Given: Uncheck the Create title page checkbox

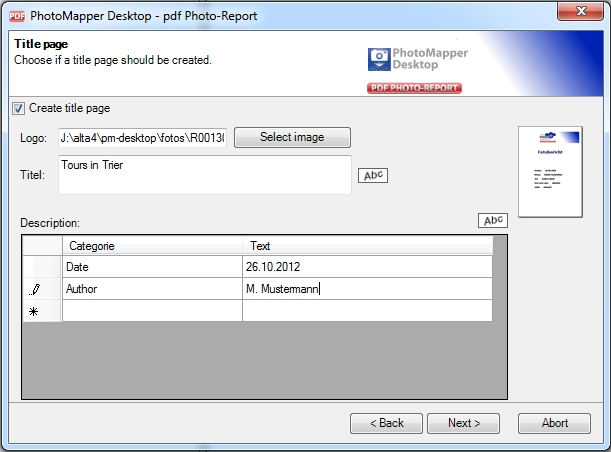Looking at the screenshot, I should tap(18, 108).
